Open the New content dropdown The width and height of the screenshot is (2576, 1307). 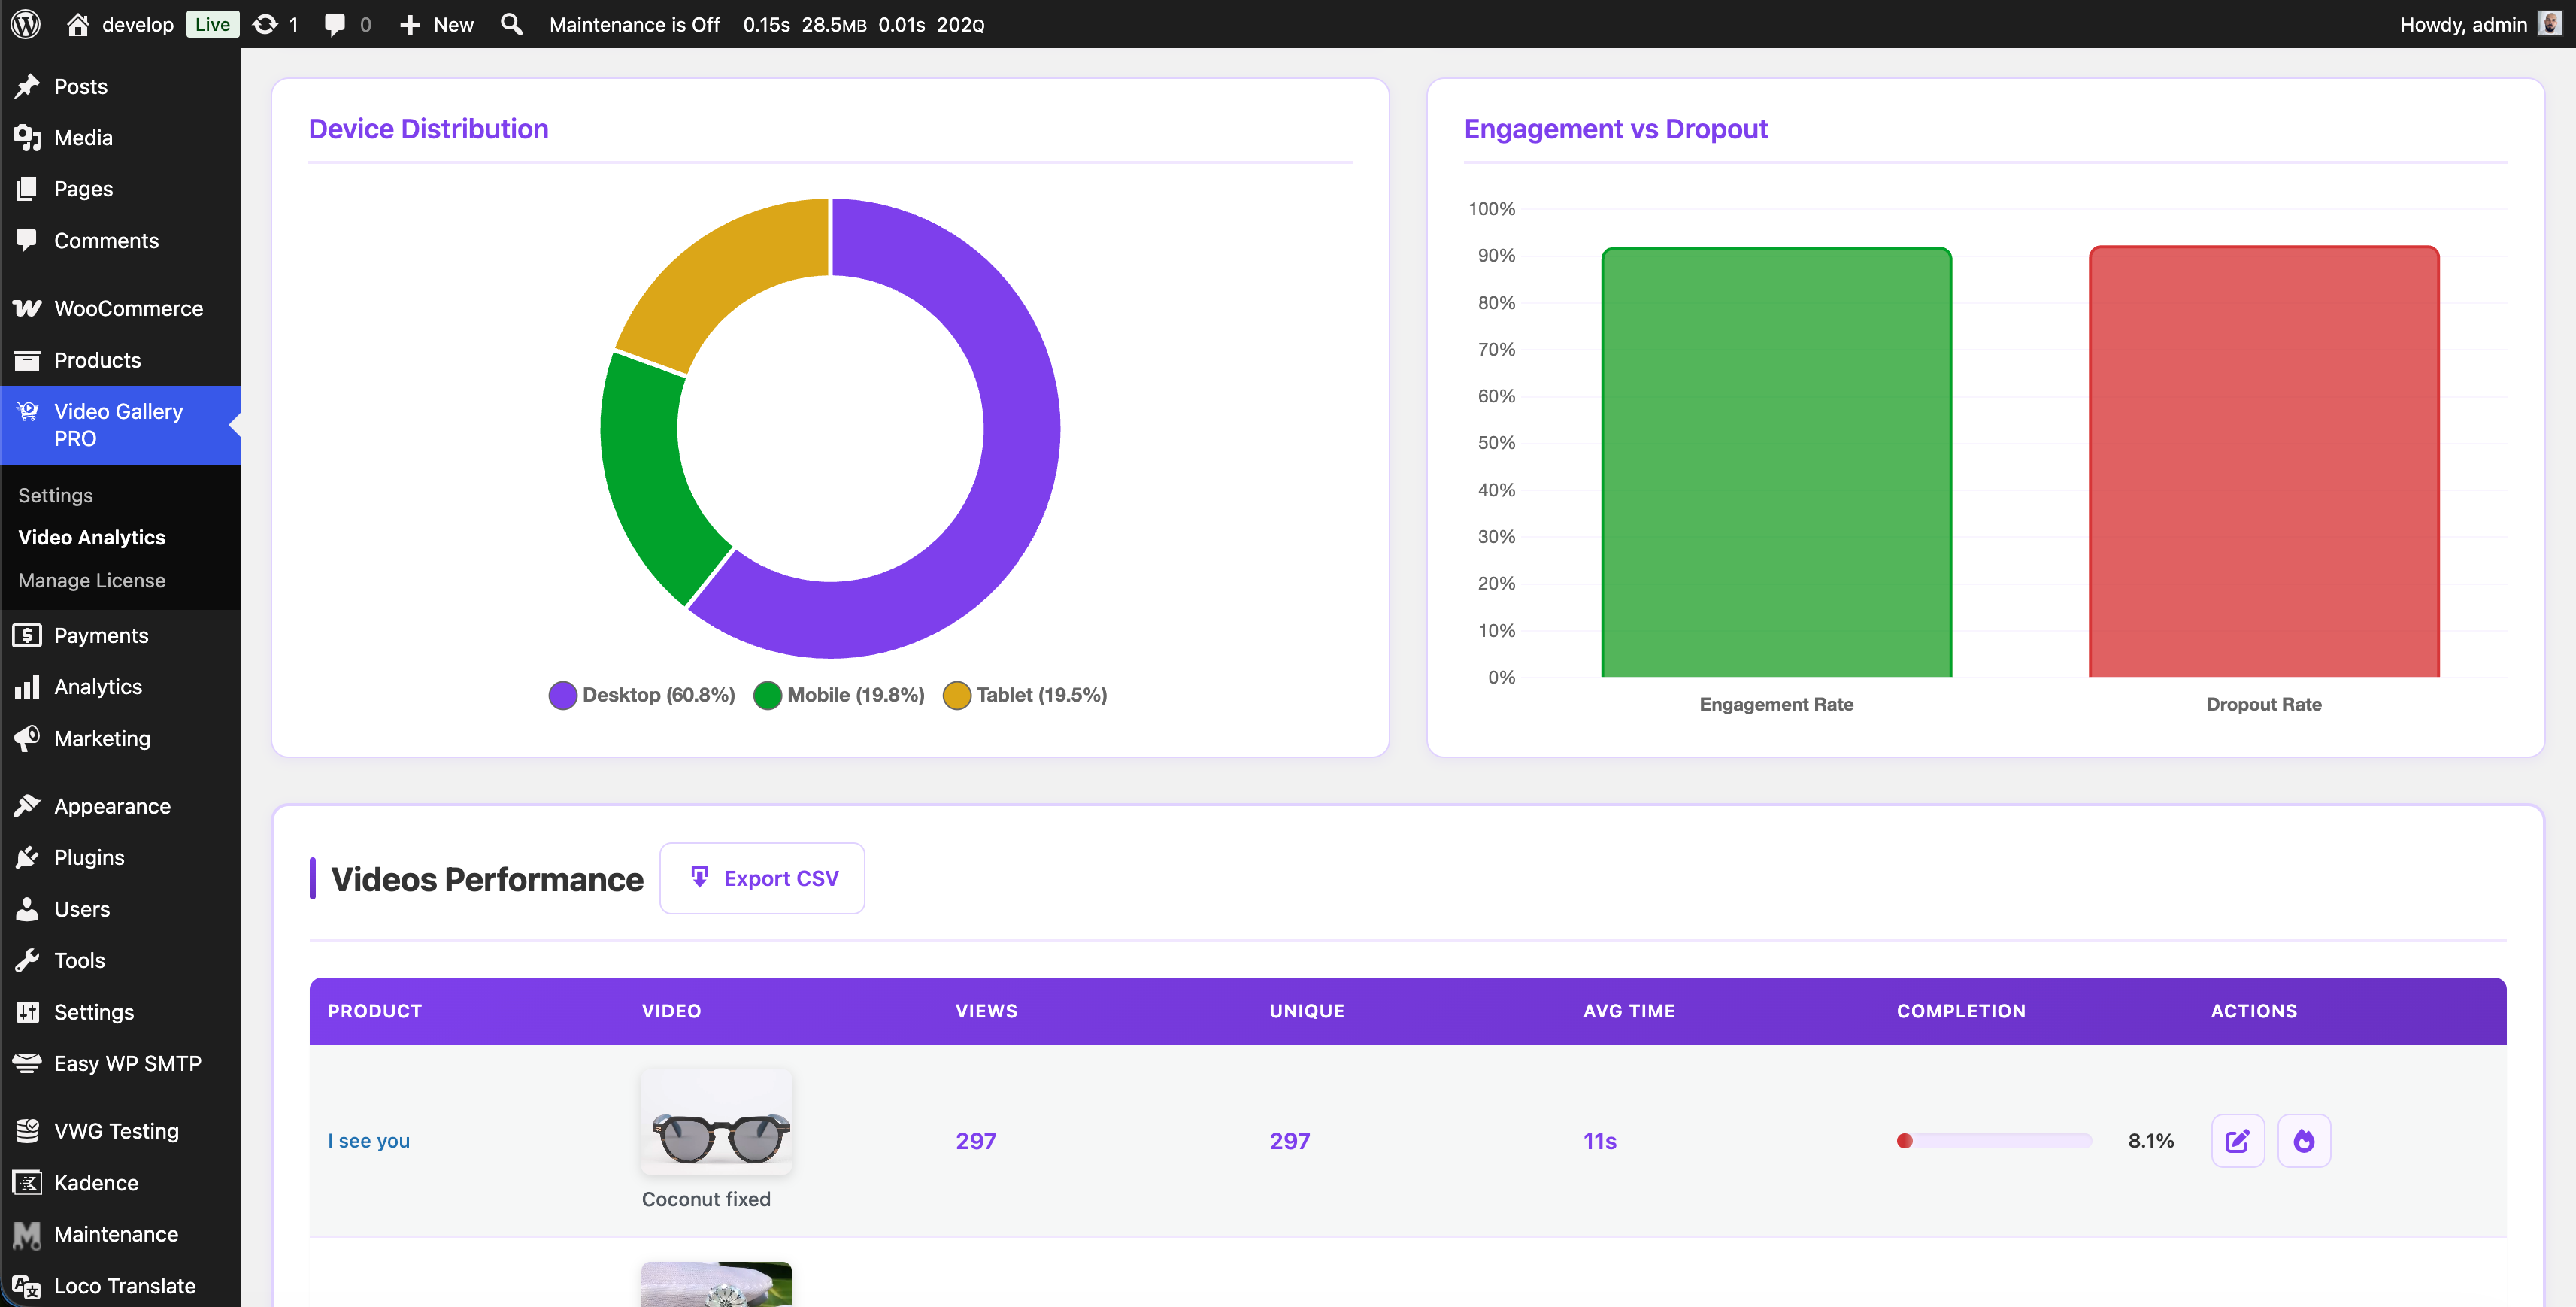pos(437,24)
